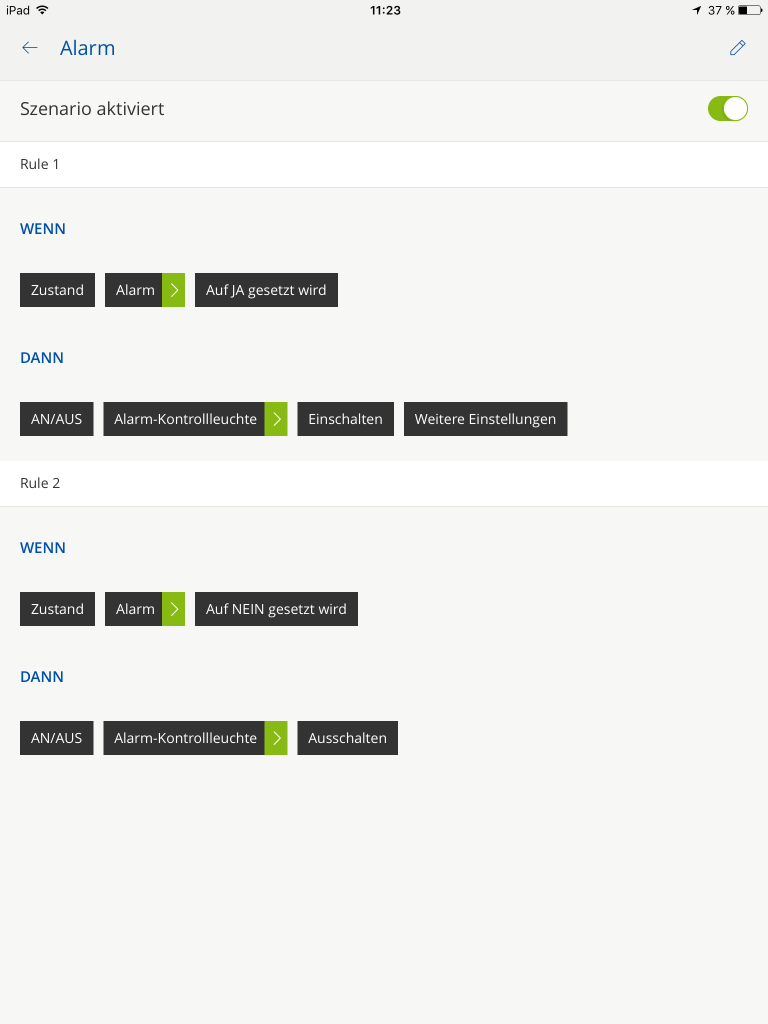Select the Rule 1 header row
Viewport: 768px width, 1024px height.
(x=384, y=164)
